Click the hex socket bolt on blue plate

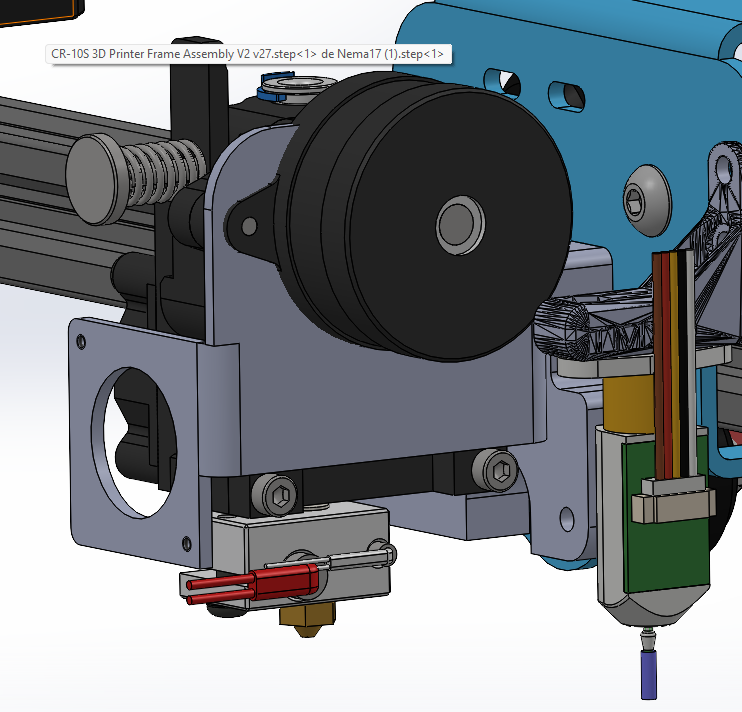(647, 200)
